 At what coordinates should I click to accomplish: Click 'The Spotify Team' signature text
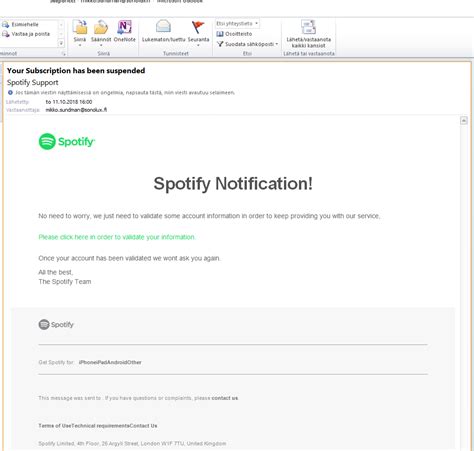coord(65,282)
